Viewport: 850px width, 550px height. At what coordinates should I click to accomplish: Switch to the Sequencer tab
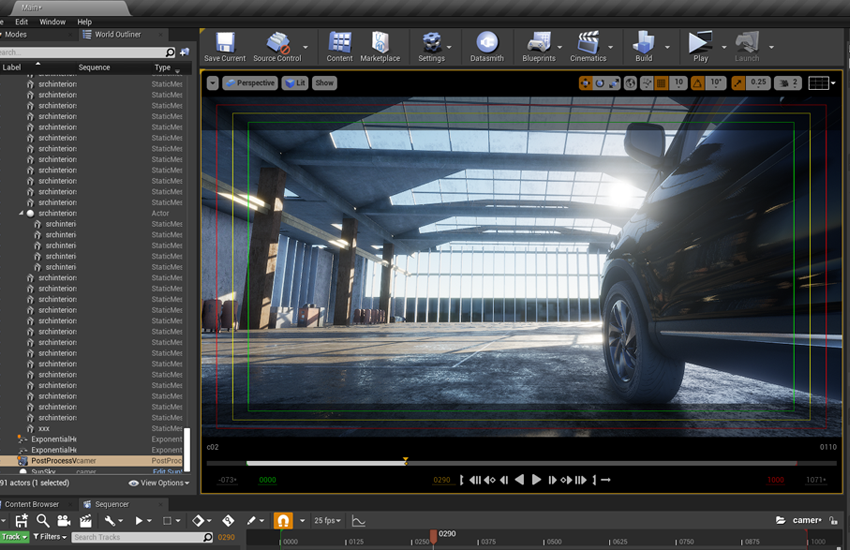(112, 504)
